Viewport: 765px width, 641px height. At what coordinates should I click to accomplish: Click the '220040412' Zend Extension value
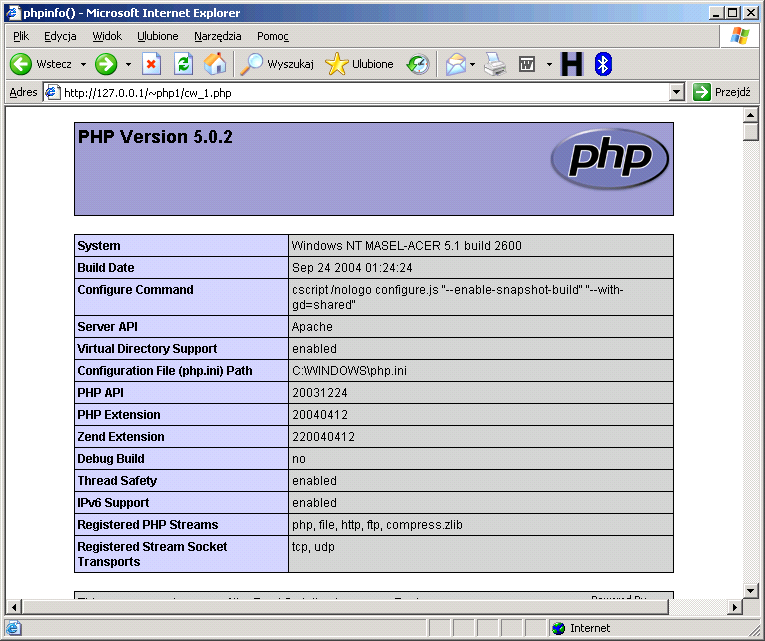pos(323,437)
